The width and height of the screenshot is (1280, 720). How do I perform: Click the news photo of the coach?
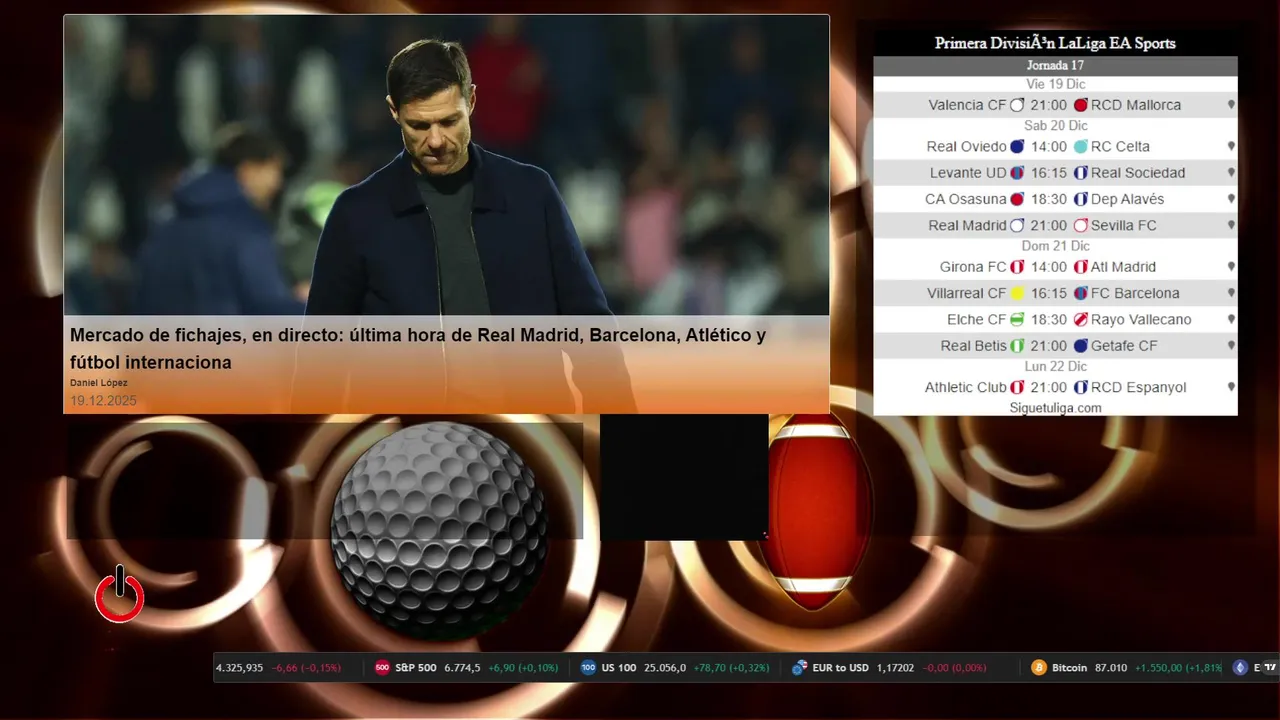click(x=446, y=165)
